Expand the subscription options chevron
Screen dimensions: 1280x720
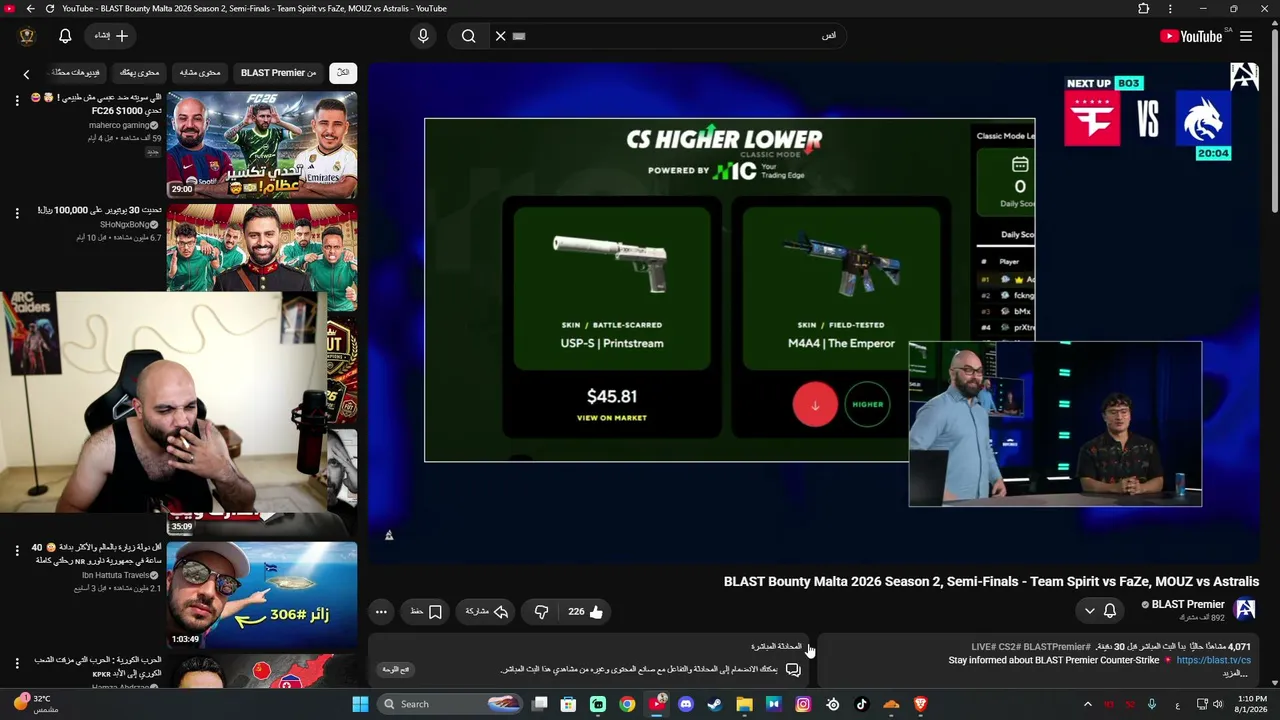tap(1090, 611)
